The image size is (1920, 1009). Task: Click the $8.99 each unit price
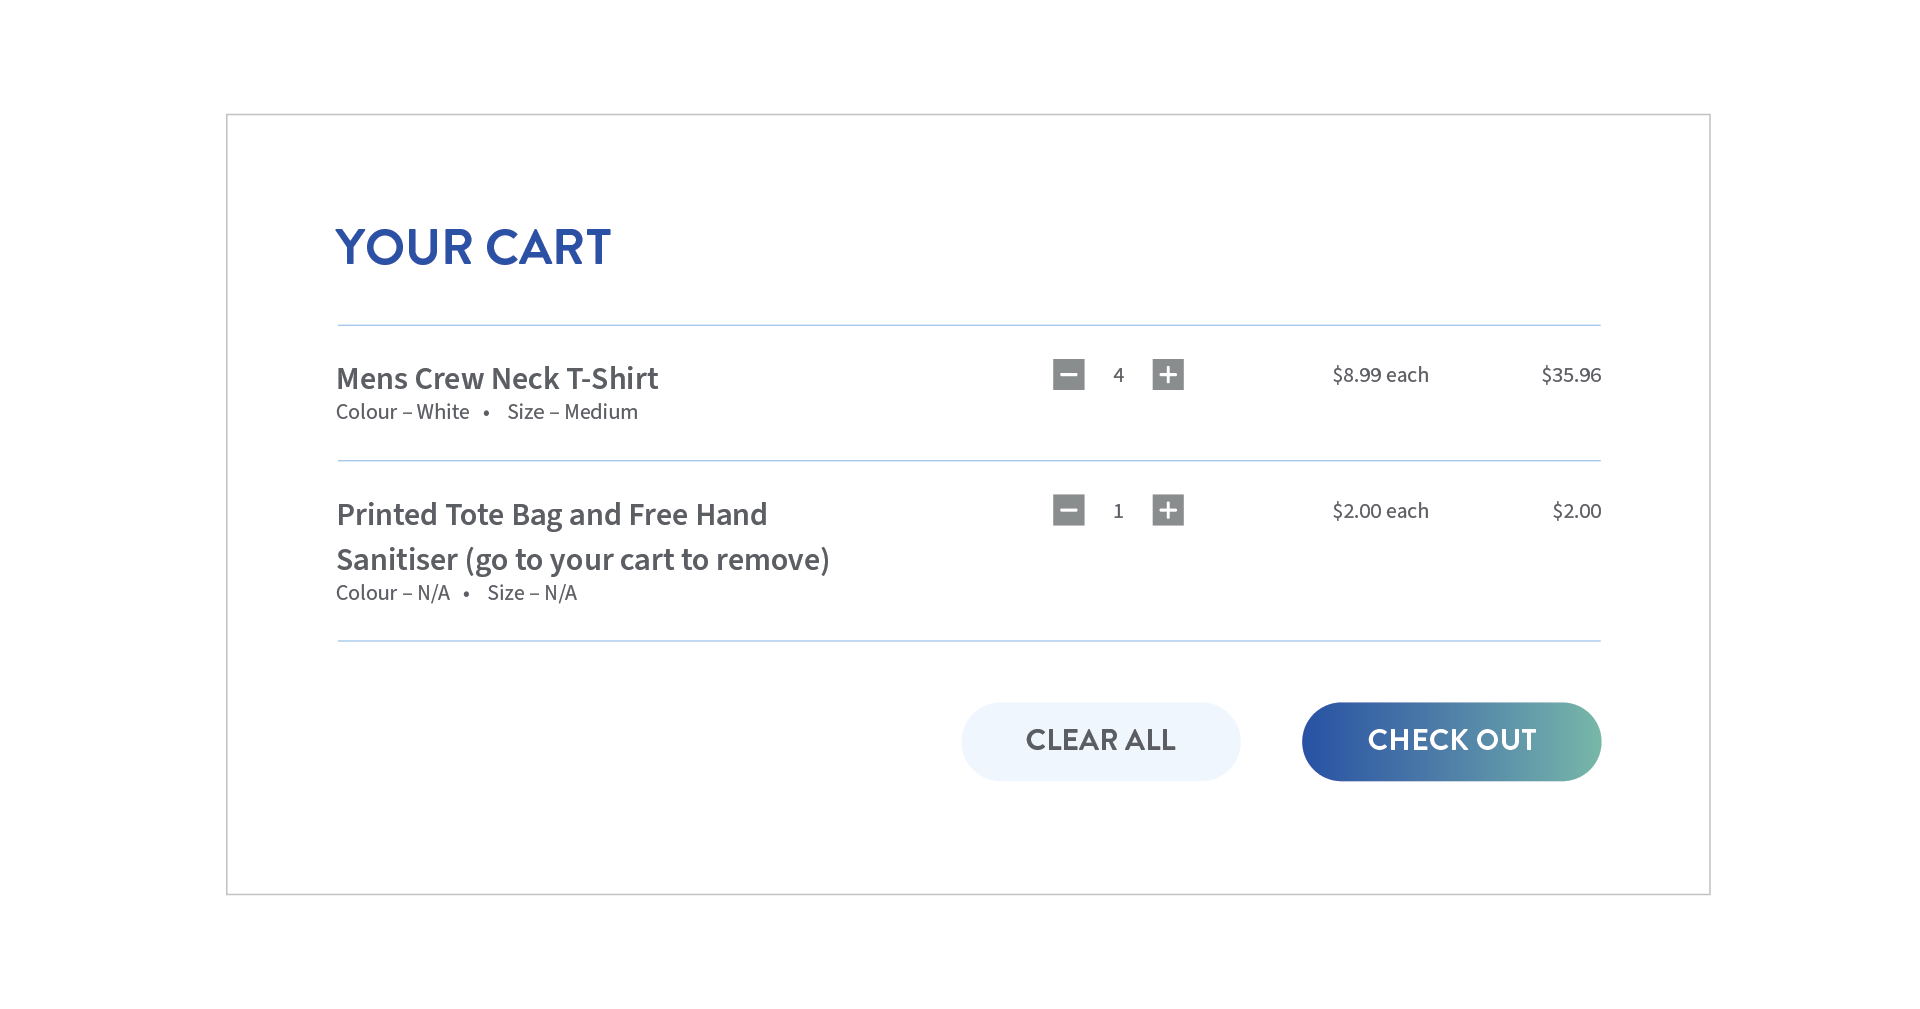pyautogui.click(x=1380, y=375)
